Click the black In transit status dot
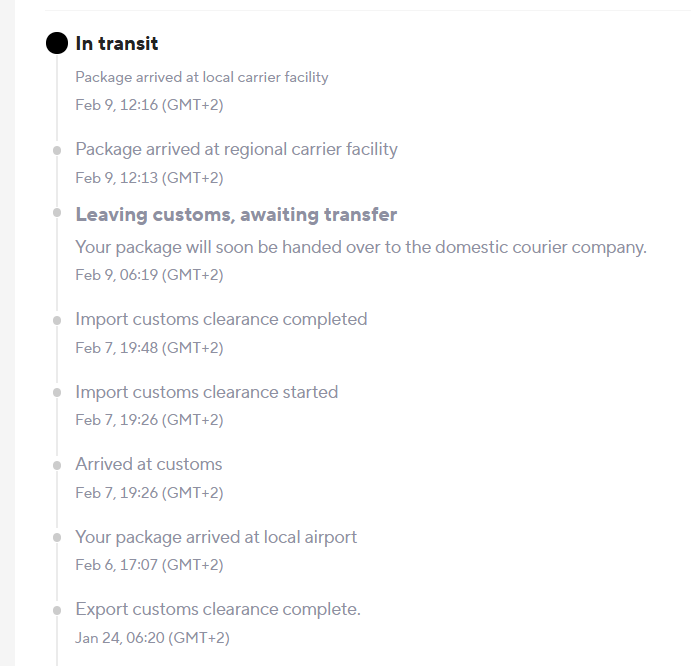 57,43
